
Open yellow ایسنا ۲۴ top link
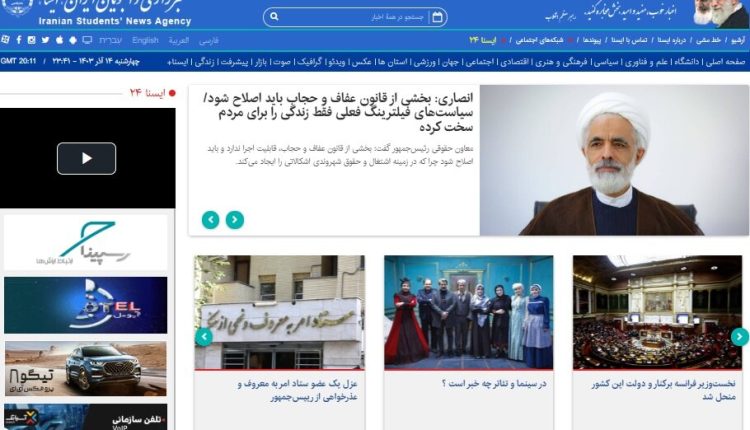pyautogui.click(x=483, y=40)
